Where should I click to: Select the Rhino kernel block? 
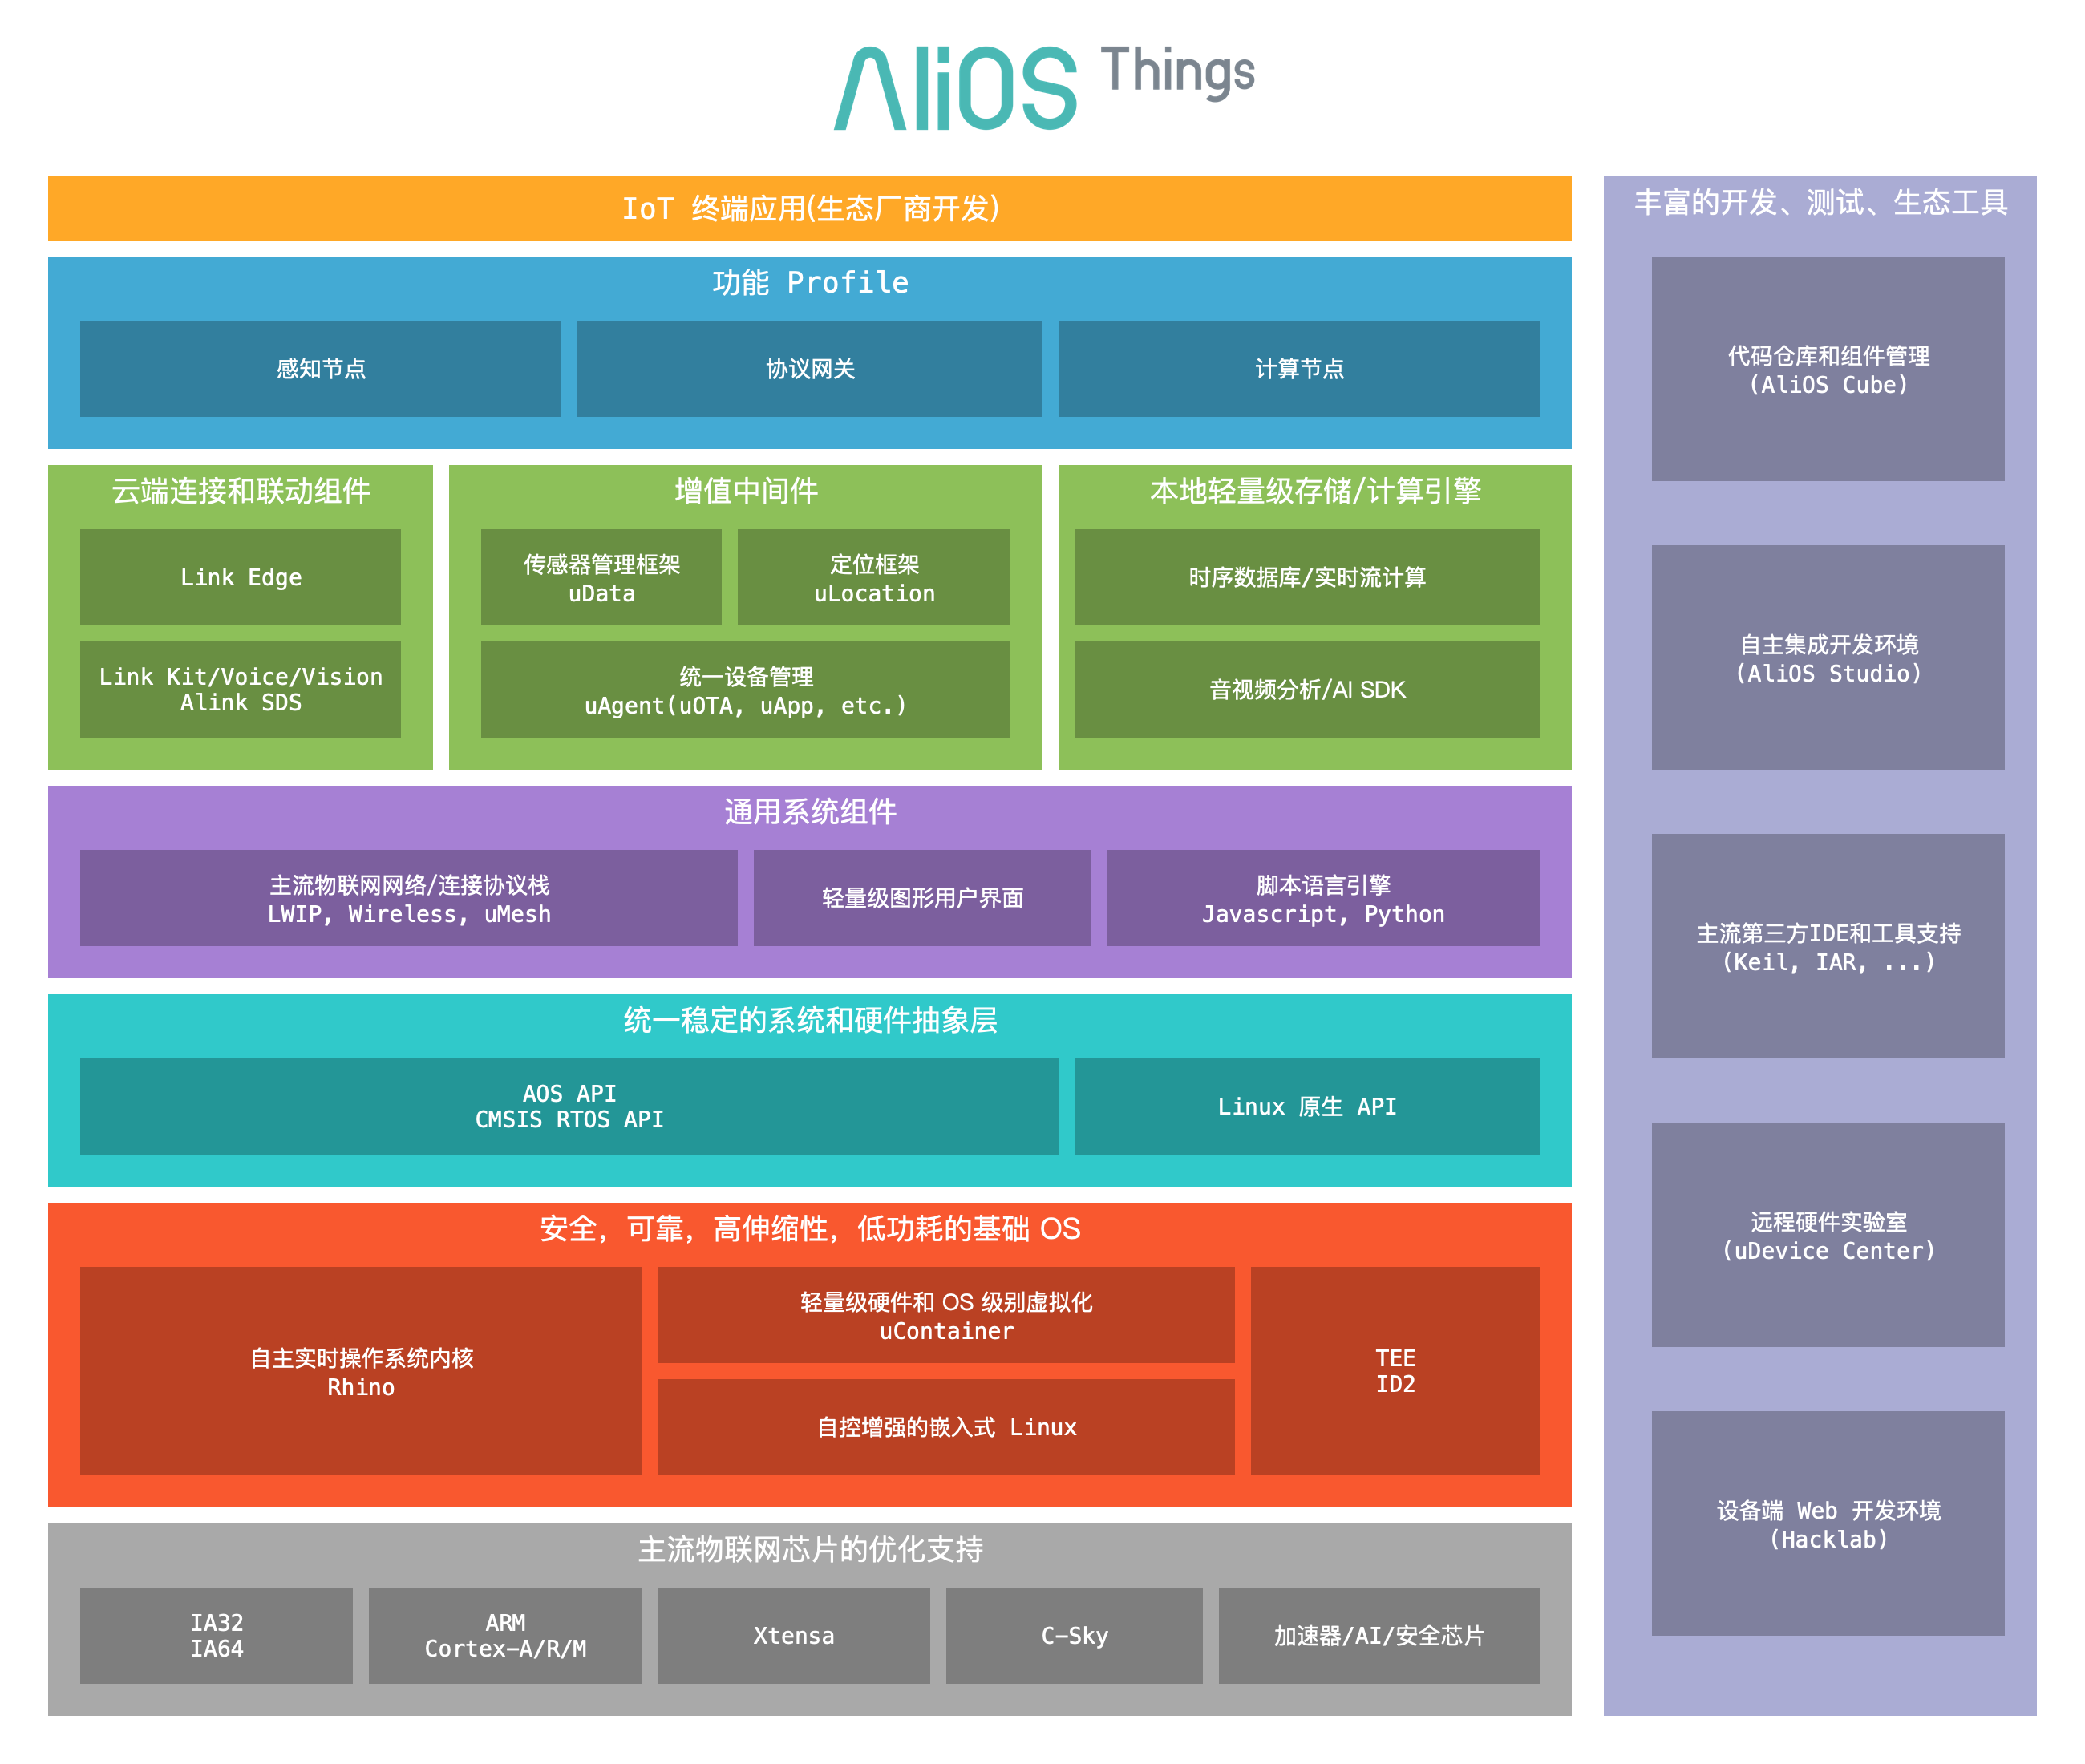pyautogui.click(x=360, y=1371)
